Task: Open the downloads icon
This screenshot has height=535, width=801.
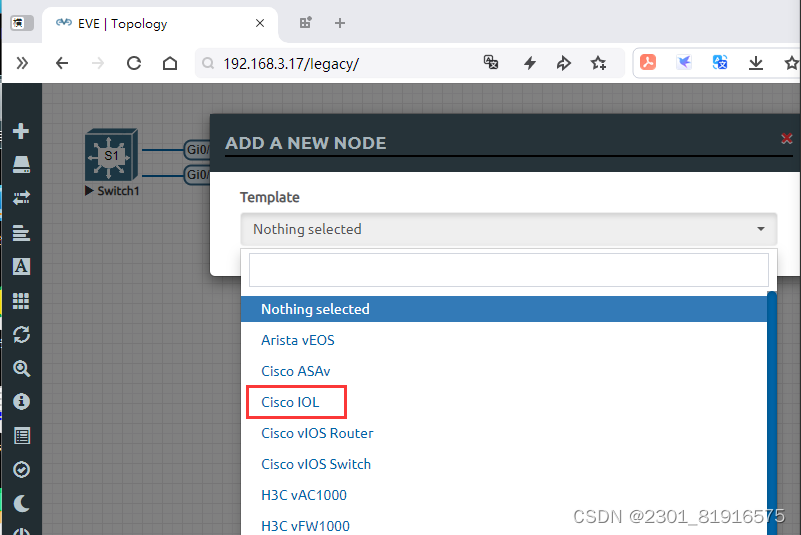Action: pyautogui.click(x=756, y=63)
